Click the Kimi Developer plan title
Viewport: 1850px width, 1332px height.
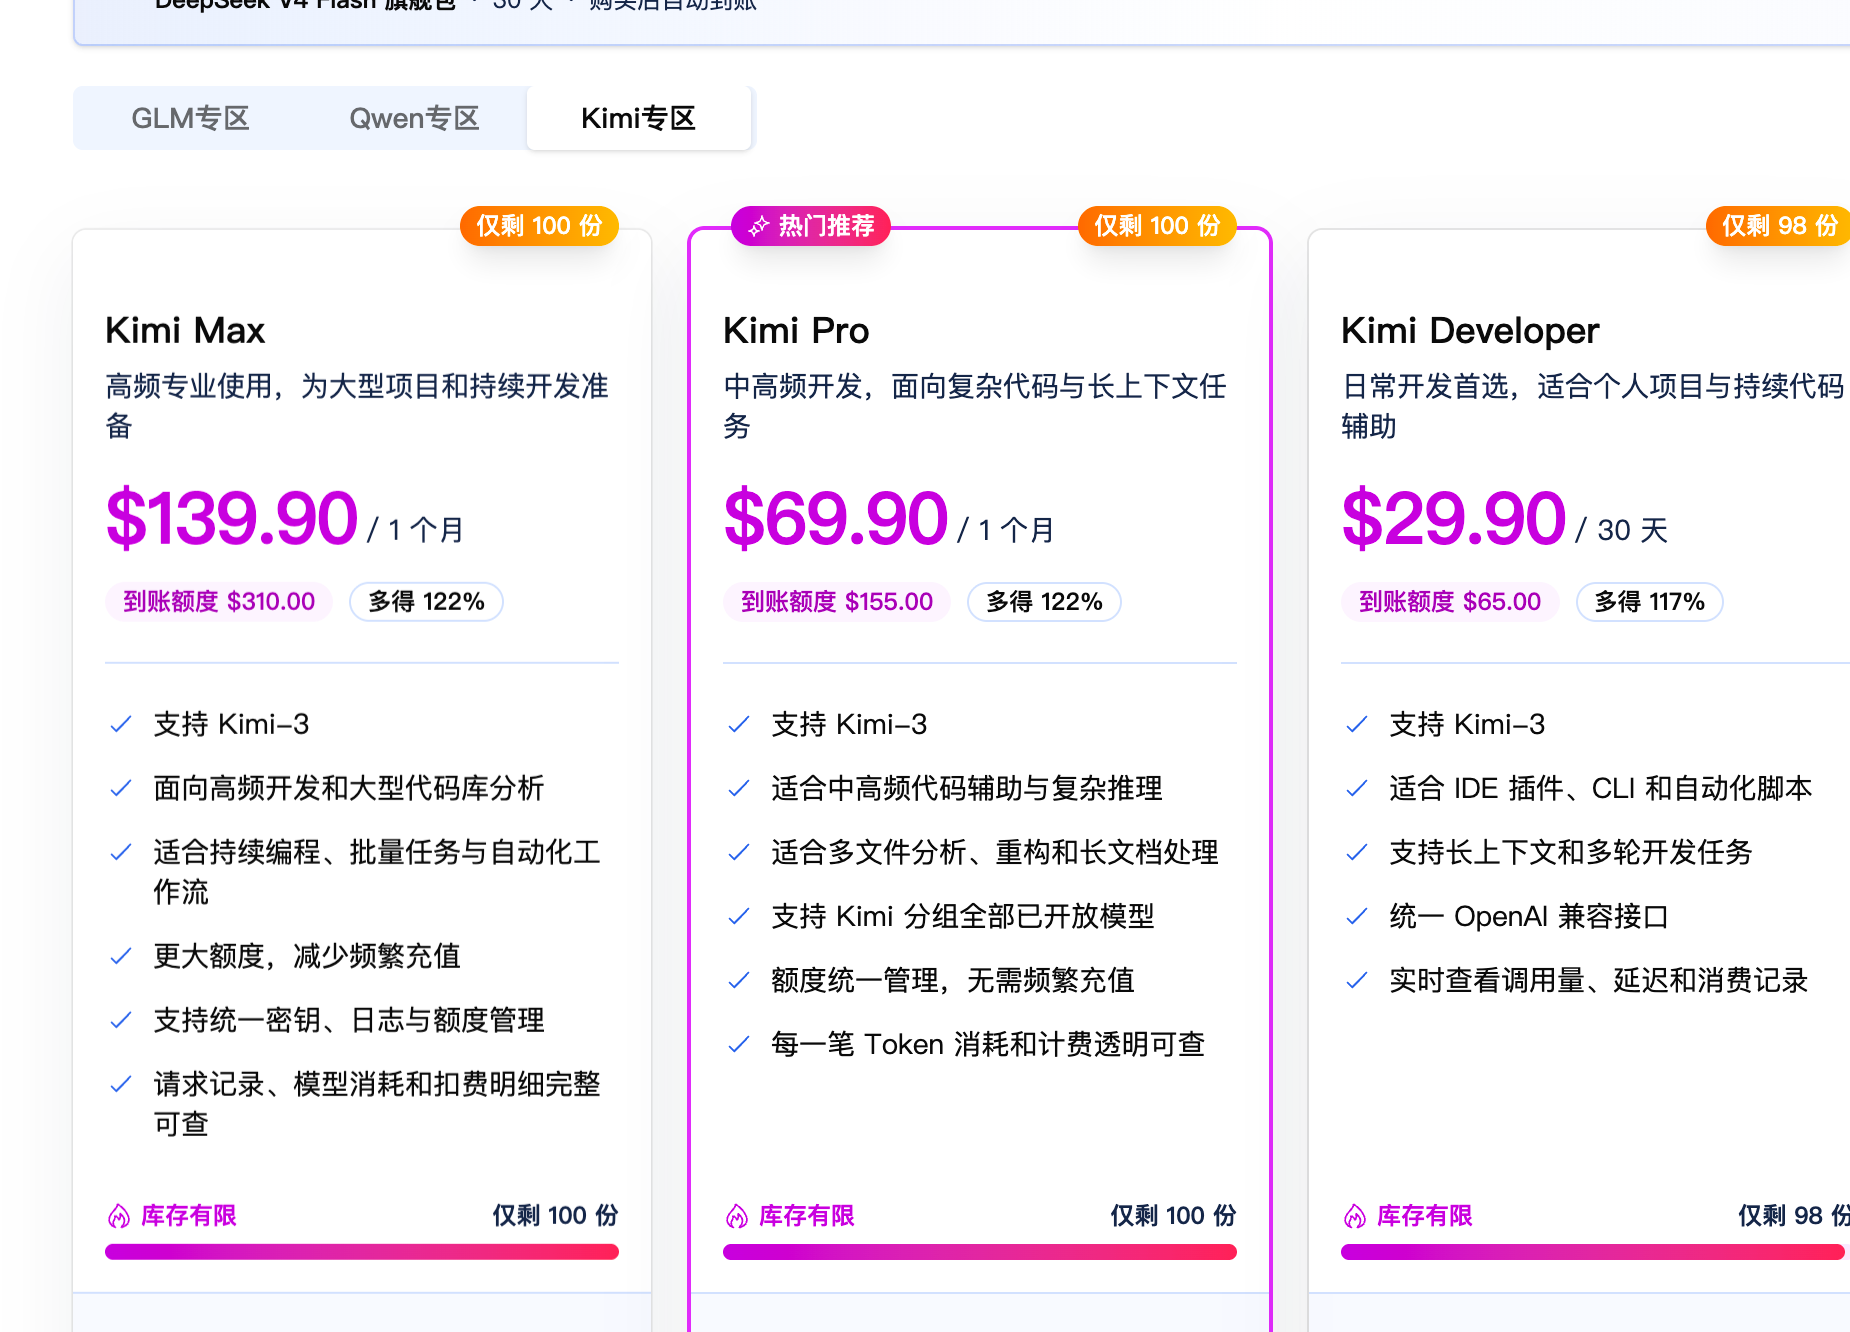[x=1470, y=331]
